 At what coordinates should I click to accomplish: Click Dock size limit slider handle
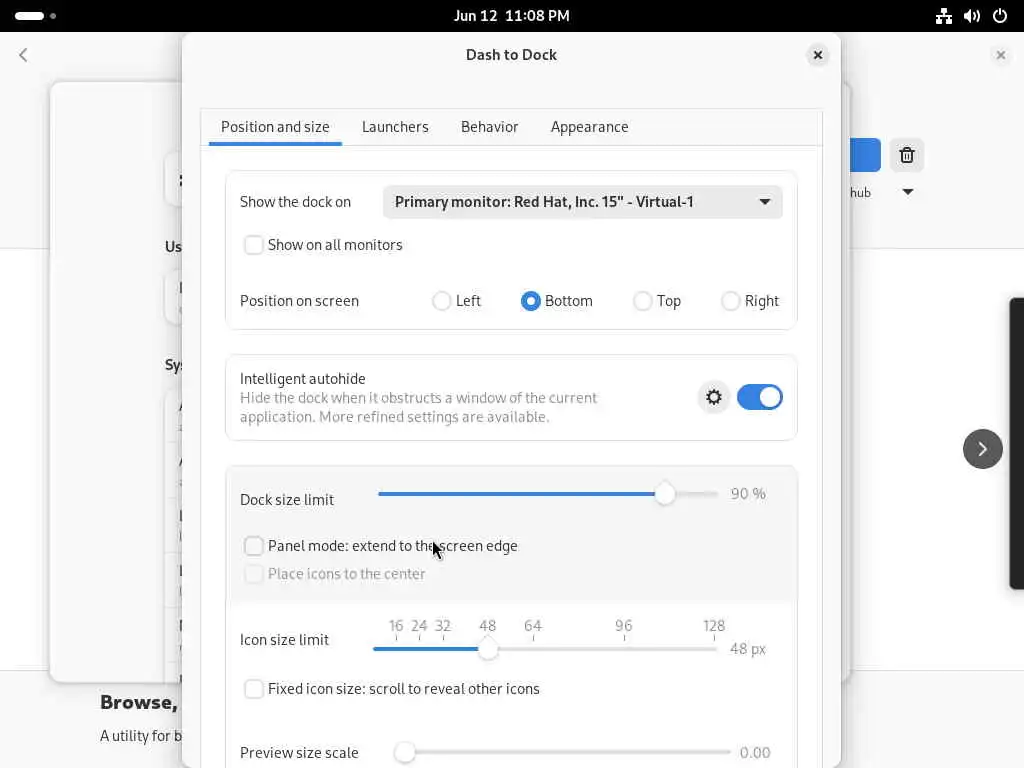[x=664, y=494]
